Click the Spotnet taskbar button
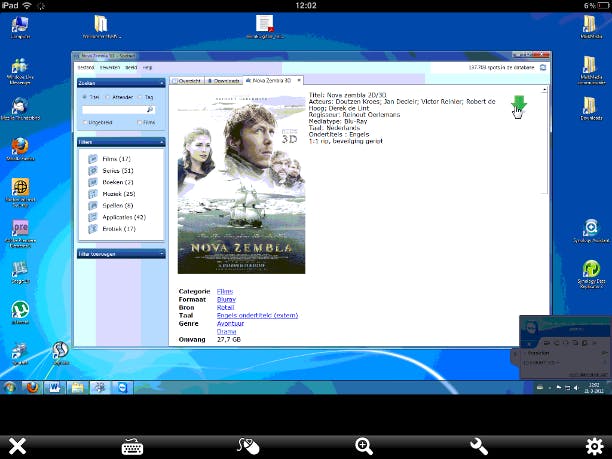The image size is (612, 459). click(100, 388)
